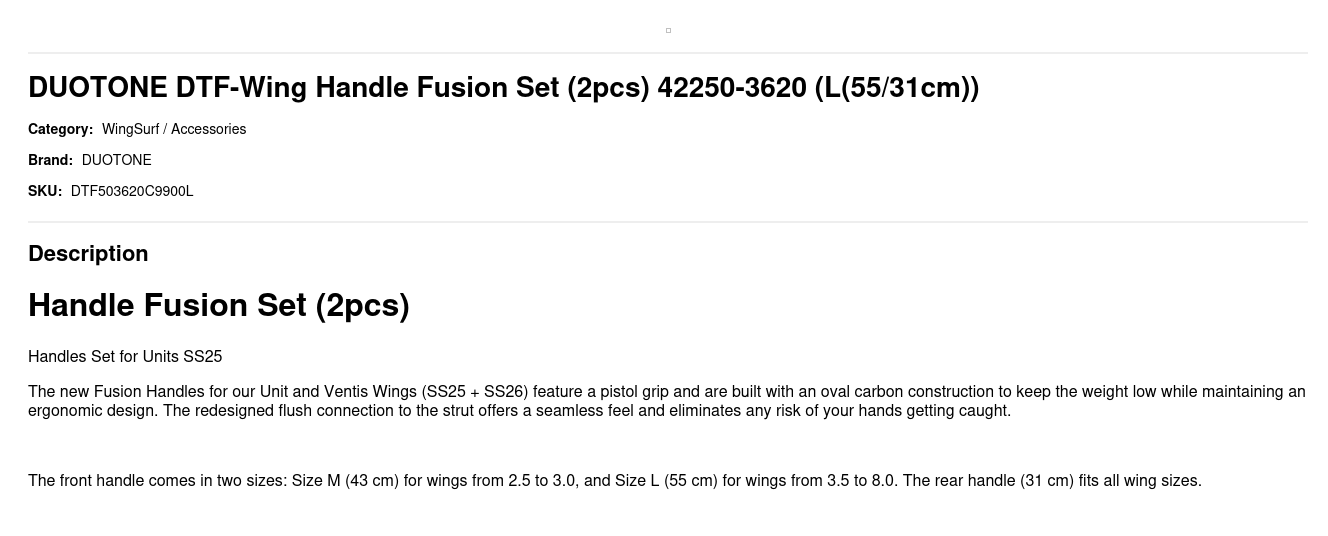Click the SKU code DTF503620C9900L
This screenshot has width=1328, height=536.
point(132,191)
